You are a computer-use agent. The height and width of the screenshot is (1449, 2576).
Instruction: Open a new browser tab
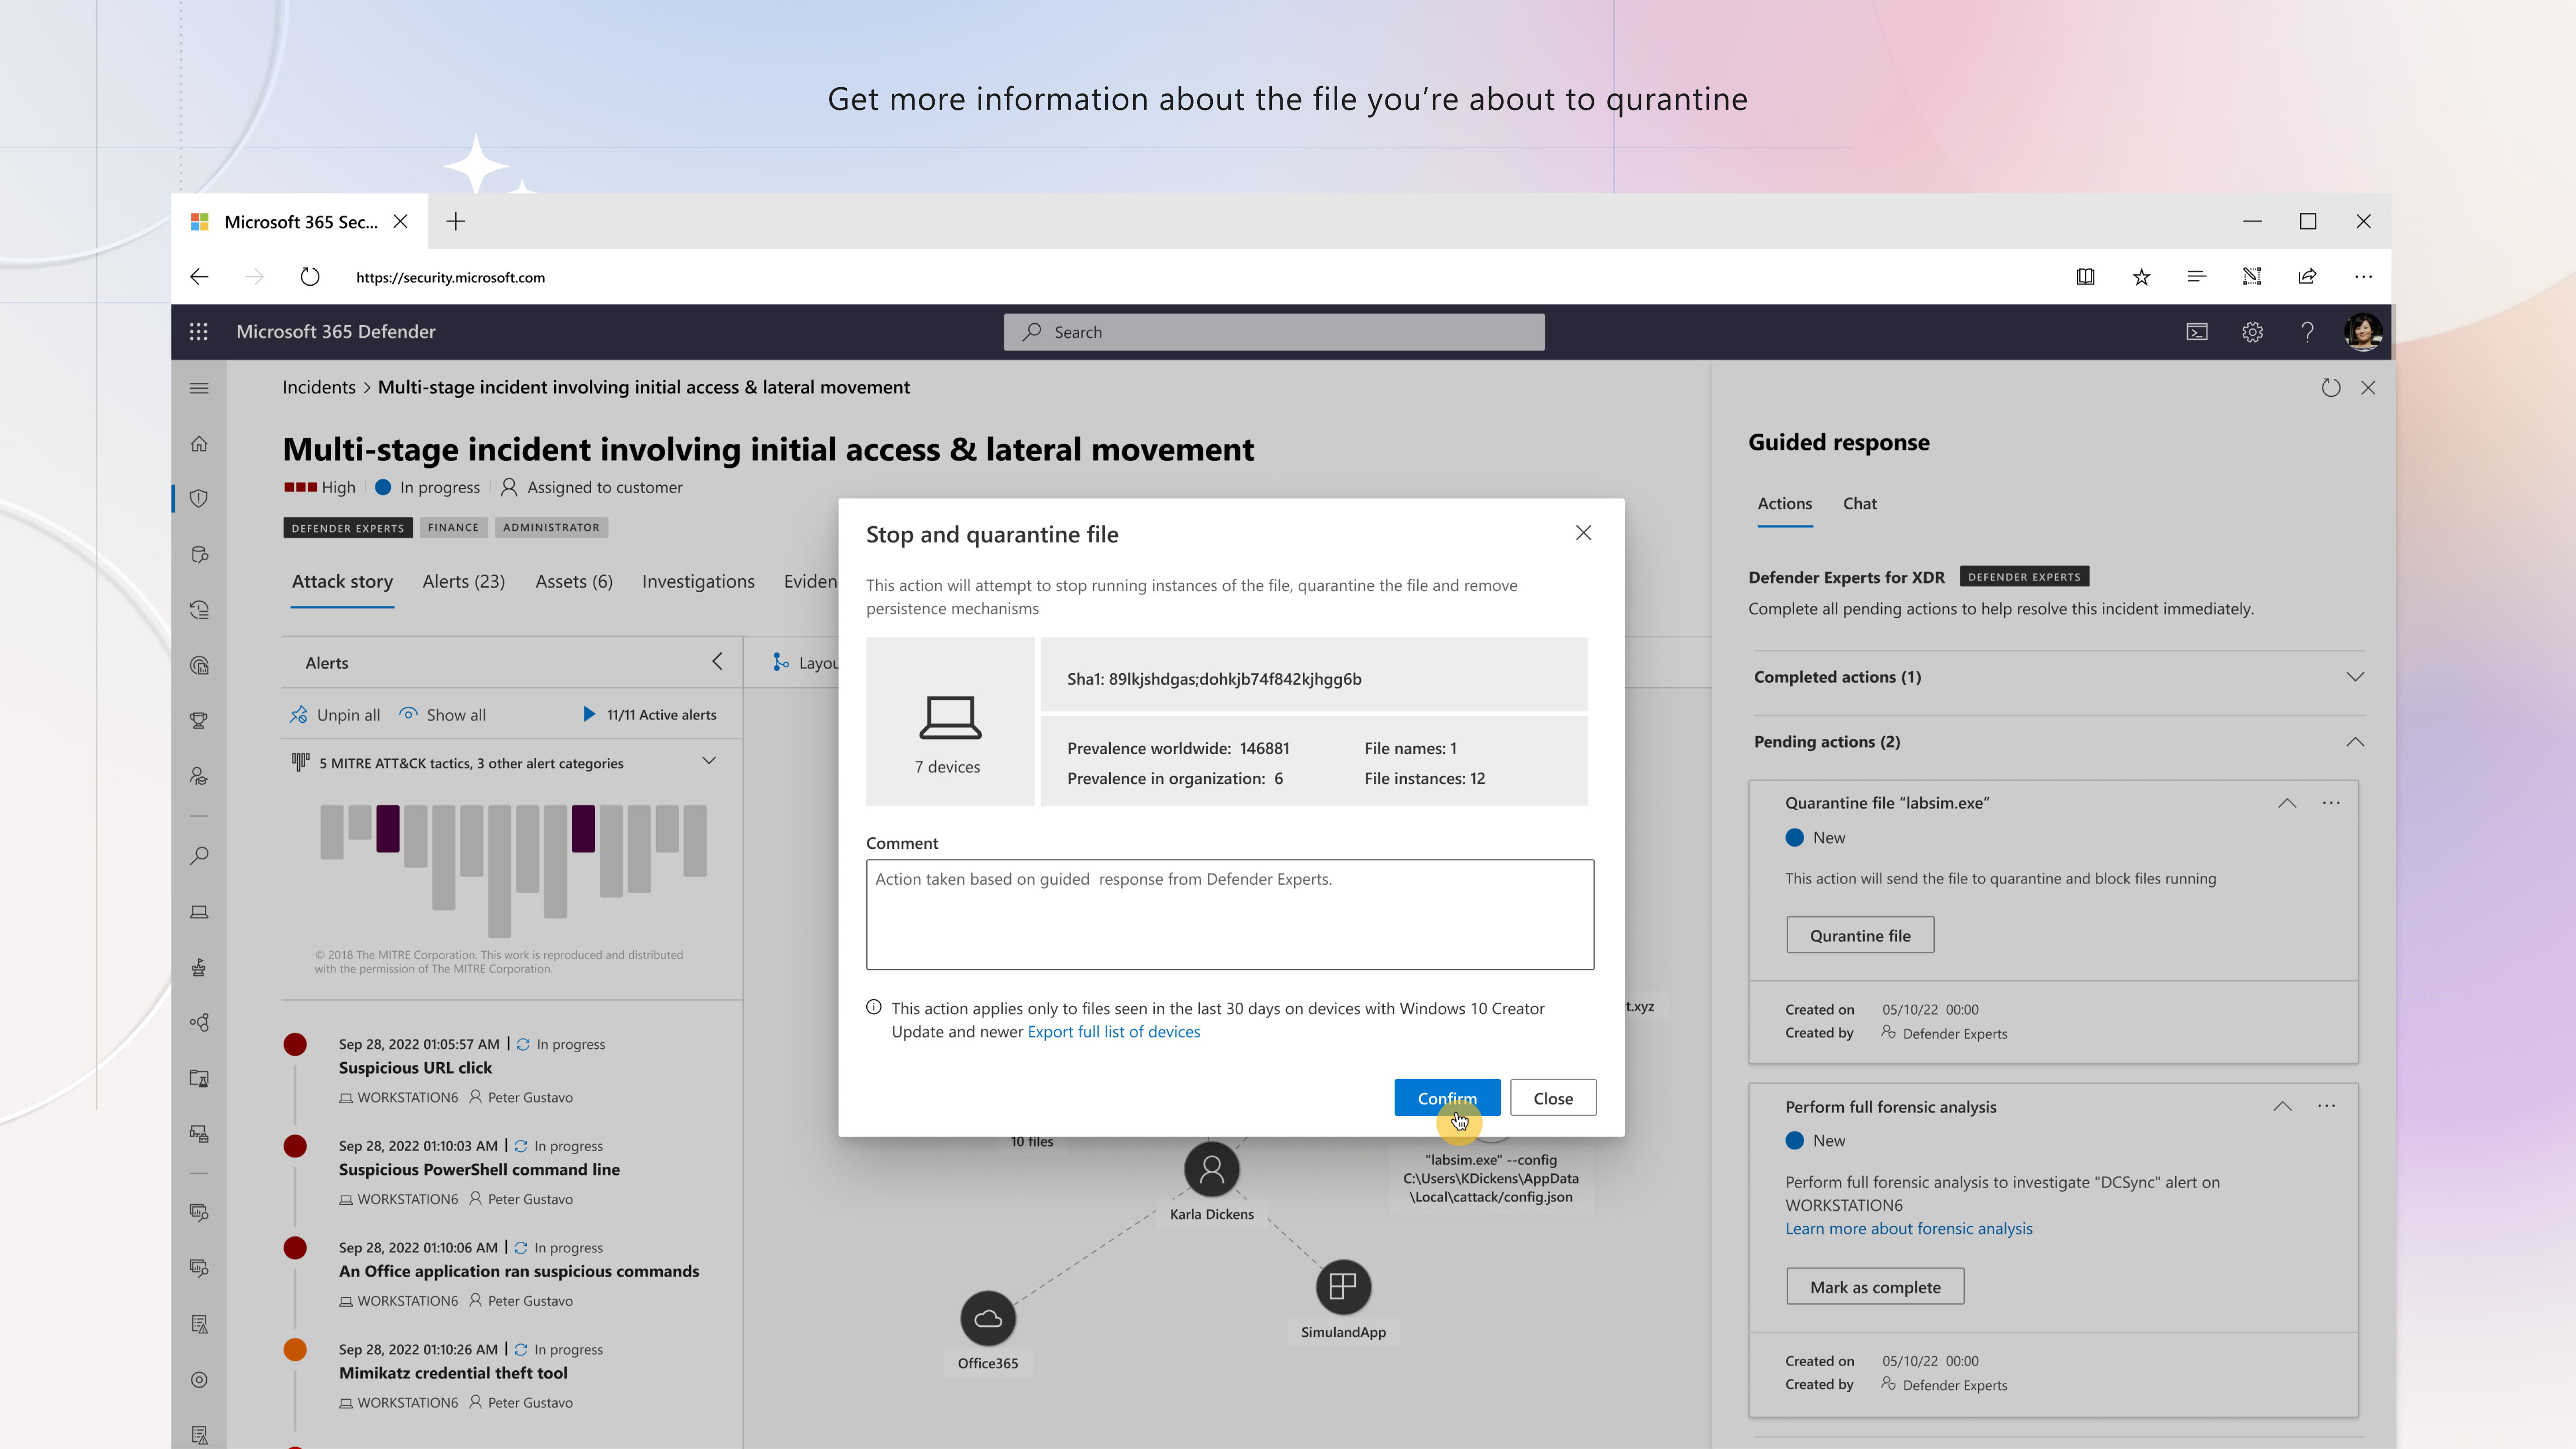(456, 221)
